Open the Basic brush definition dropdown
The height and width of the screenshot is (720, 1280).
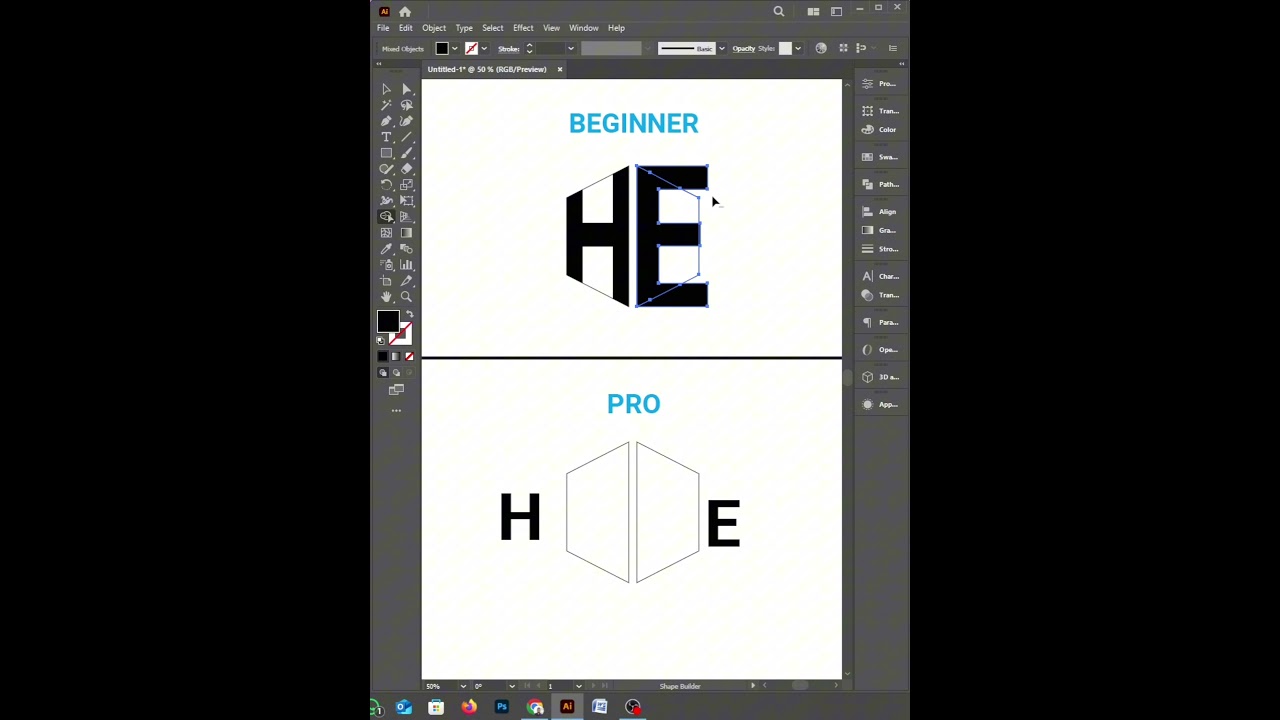point(721,48)
